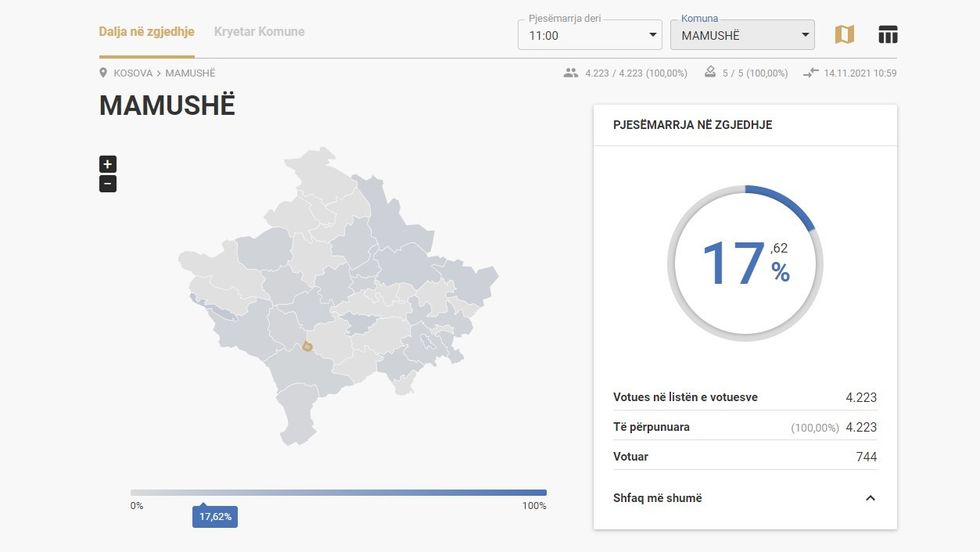Image resolution: width=980 pixels, height=552 pixels.
Task: Click the polling stations processed icon
Action: pyautogui.click(x=710, y=73)
